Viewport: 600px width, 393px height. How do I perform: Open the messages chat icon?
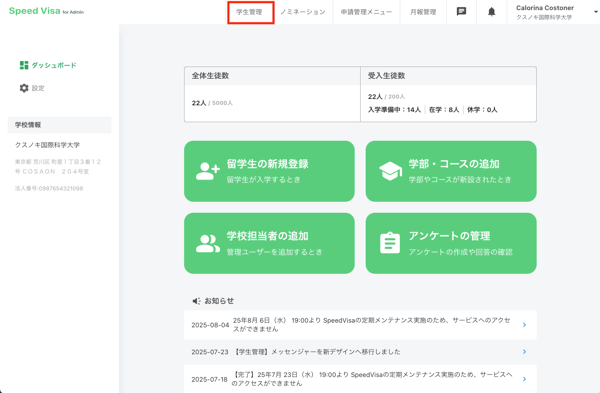click(461, 12)
